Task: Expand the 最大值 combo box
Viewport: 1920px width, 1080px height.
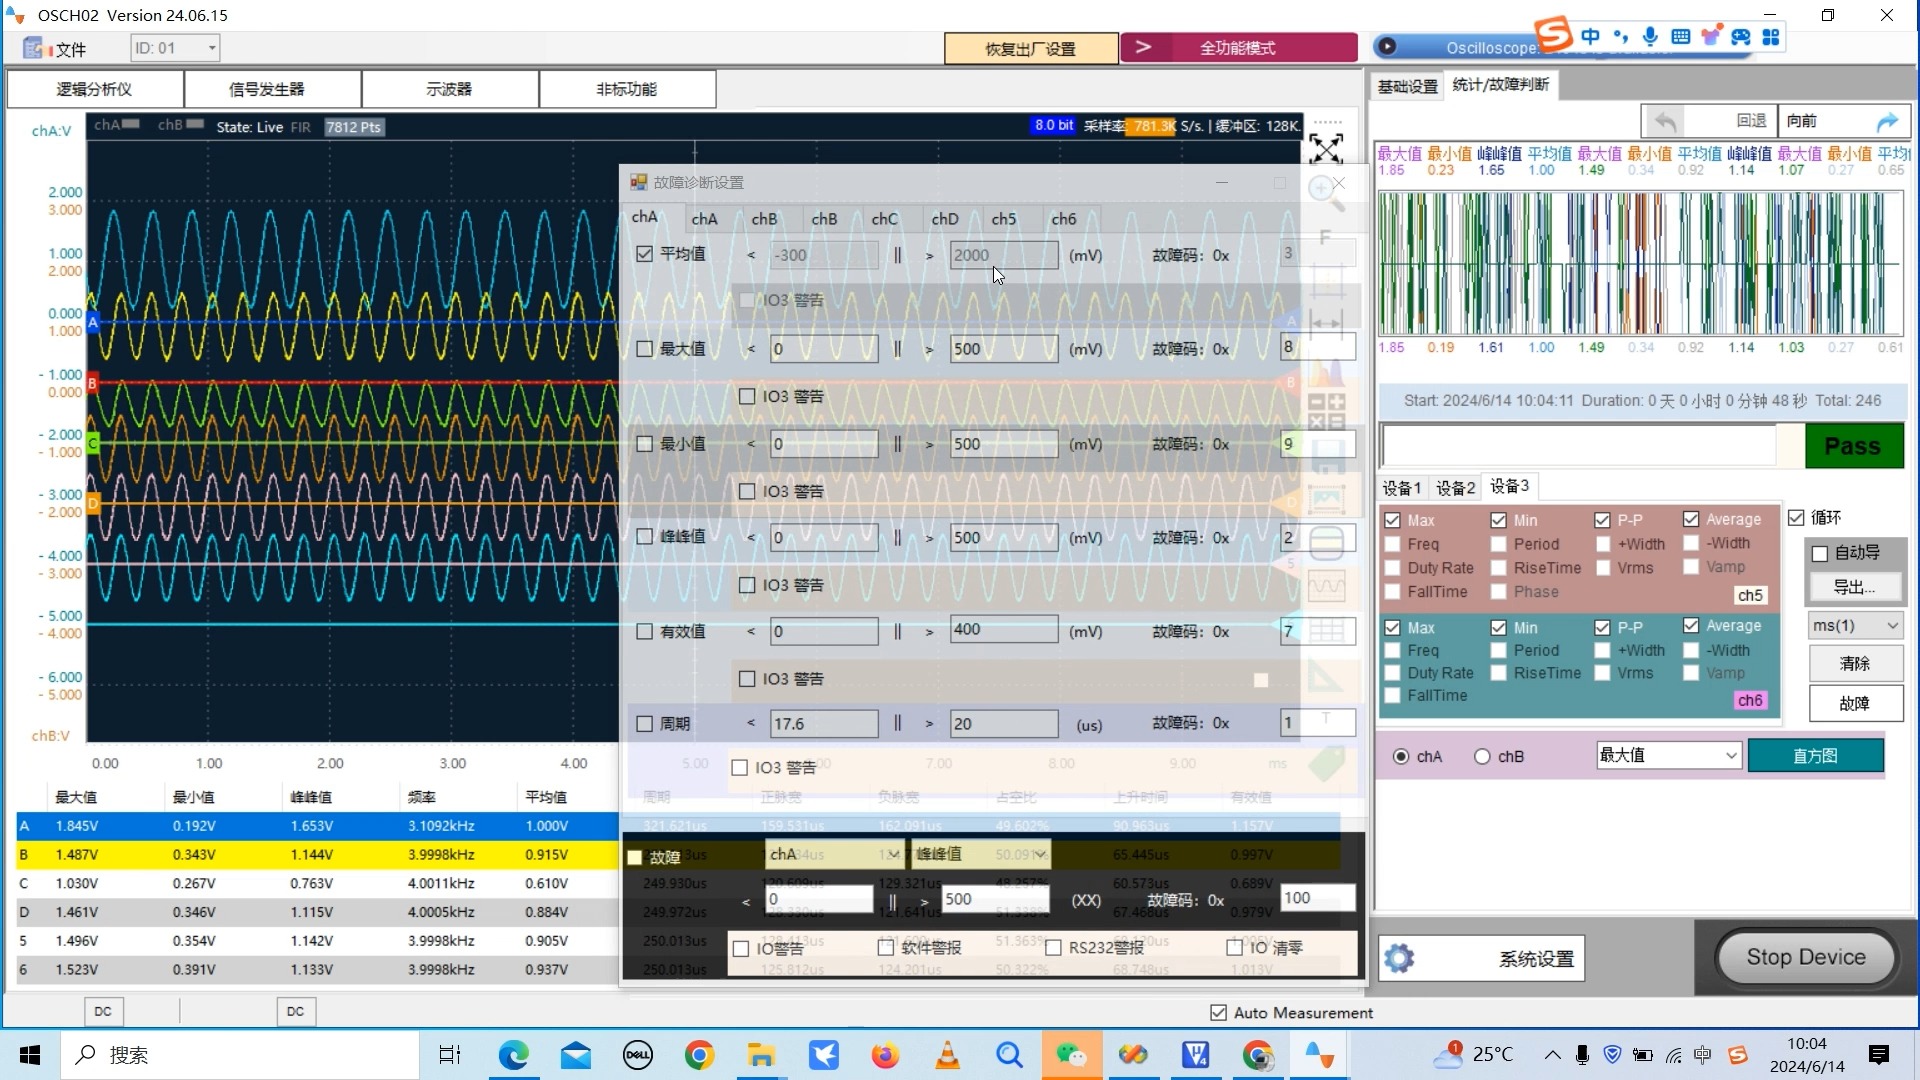Action: pyautogui.click(x=1730, y=756)
